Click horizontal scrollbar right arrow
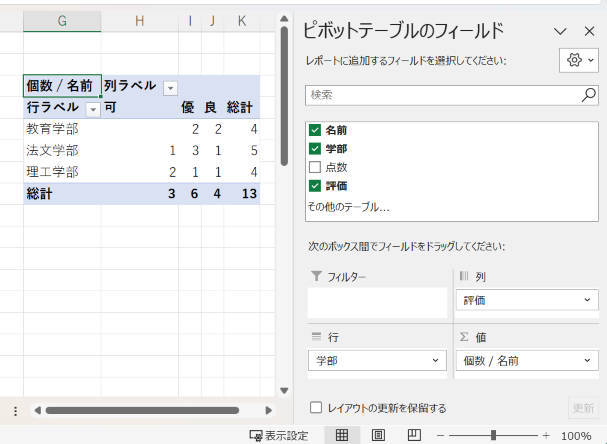 [268, 410]
